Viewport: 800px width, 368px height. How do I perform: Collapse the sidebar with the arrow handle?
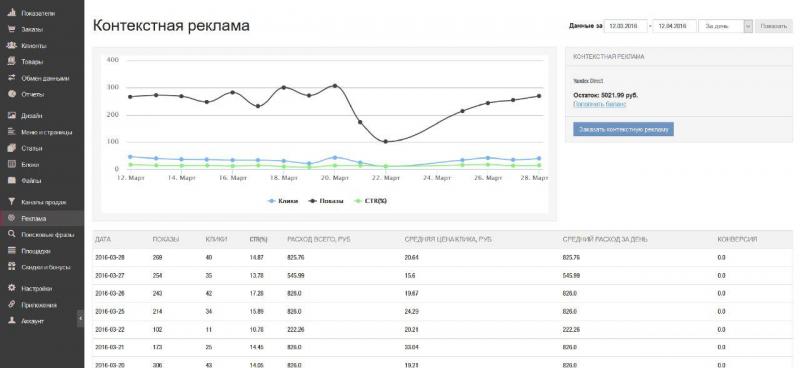(x=81, y=318)
